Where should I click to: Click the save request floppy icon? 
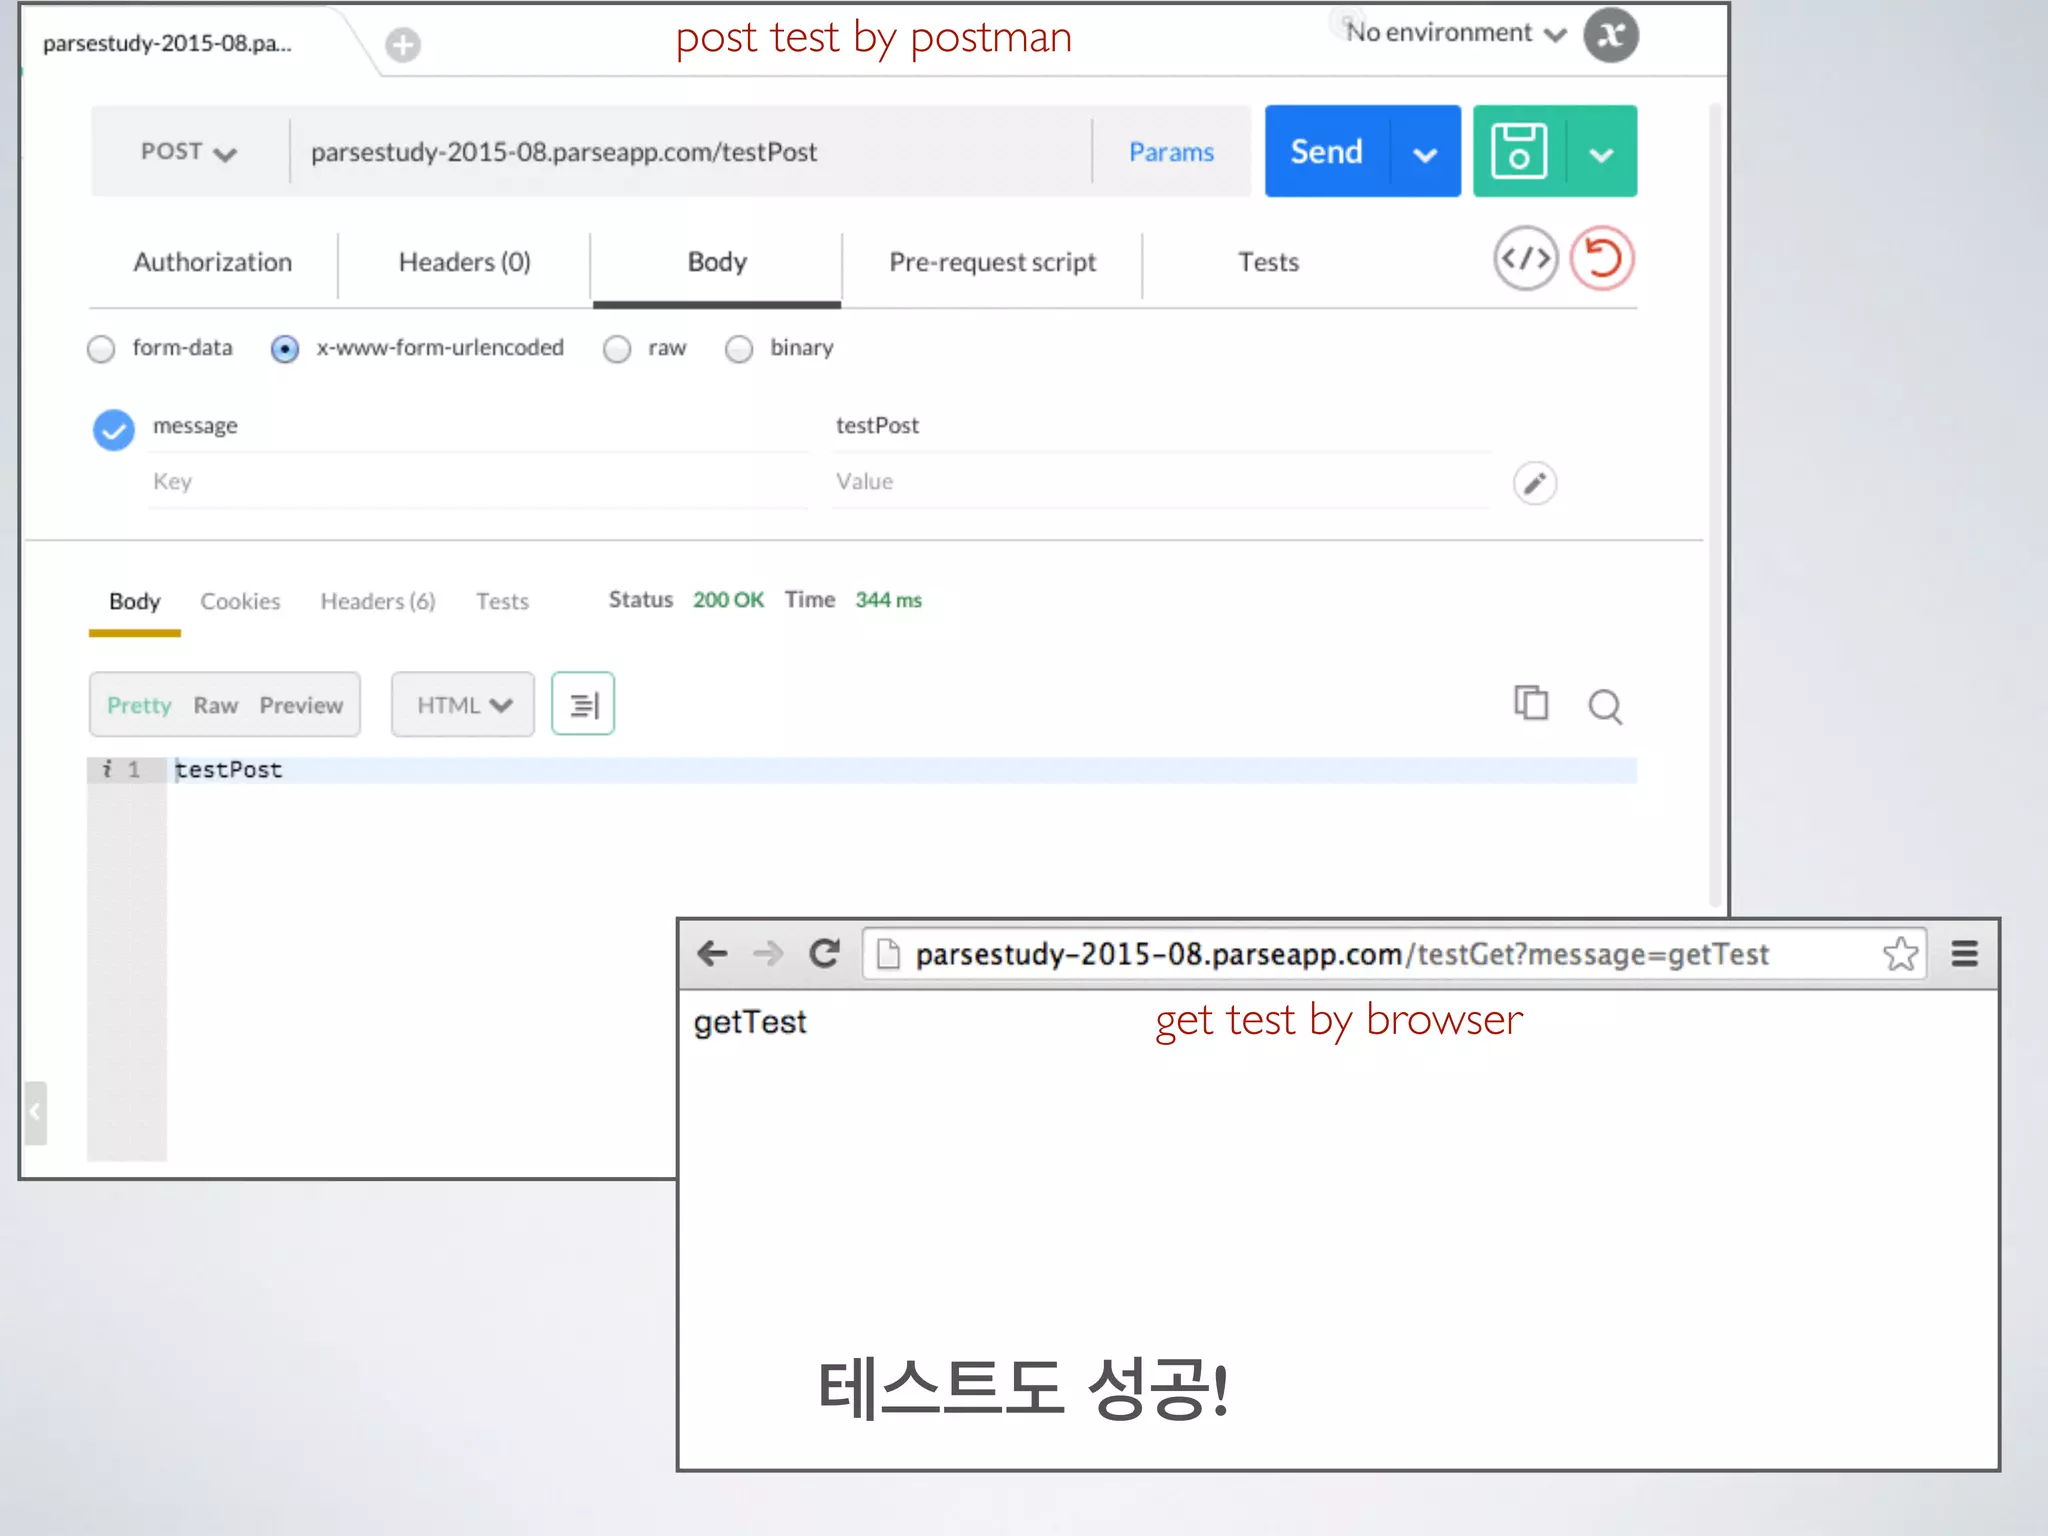pos(1519,151)
